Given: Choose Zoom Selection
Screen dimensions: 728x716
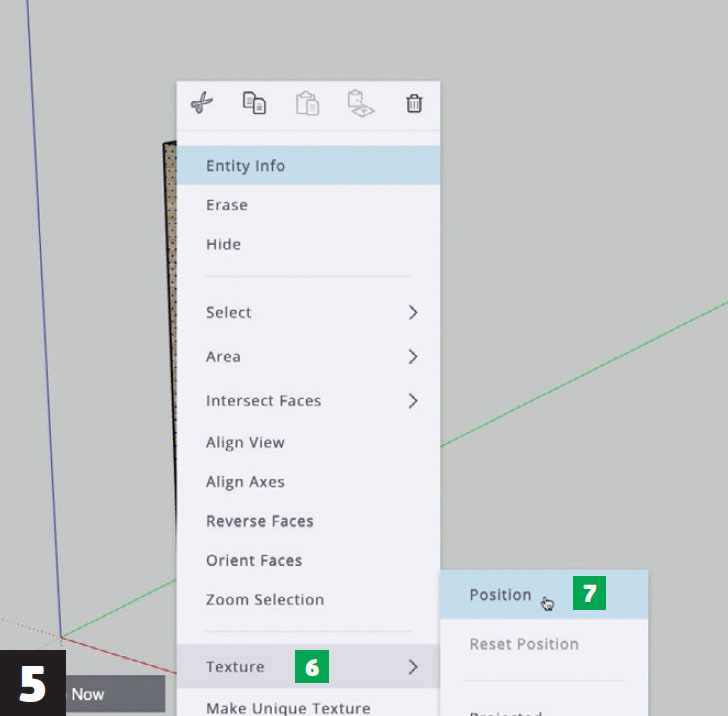Looking at the screenshot, I should pos(308,600).
